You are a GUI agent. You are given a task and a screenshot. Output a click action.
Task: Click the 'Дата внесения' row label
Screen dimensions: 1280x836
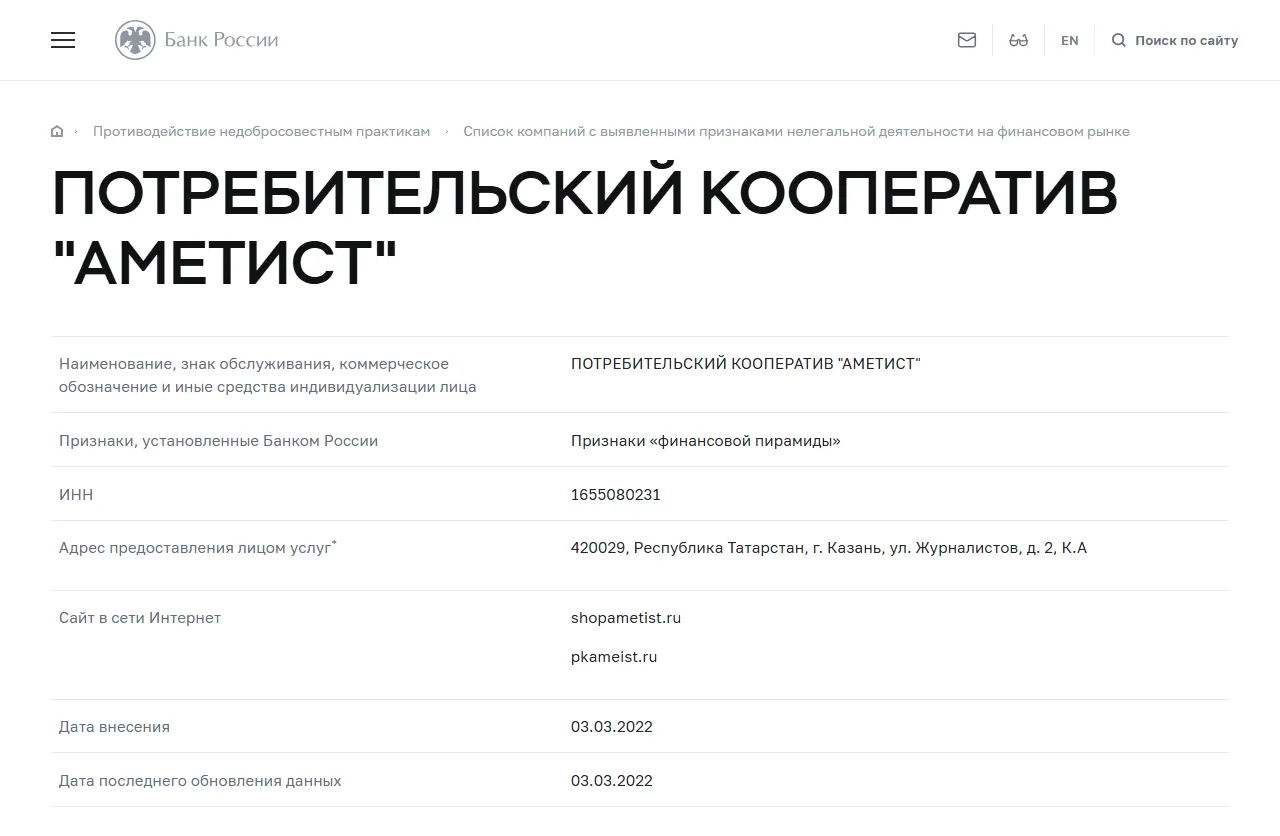[115, 727]
